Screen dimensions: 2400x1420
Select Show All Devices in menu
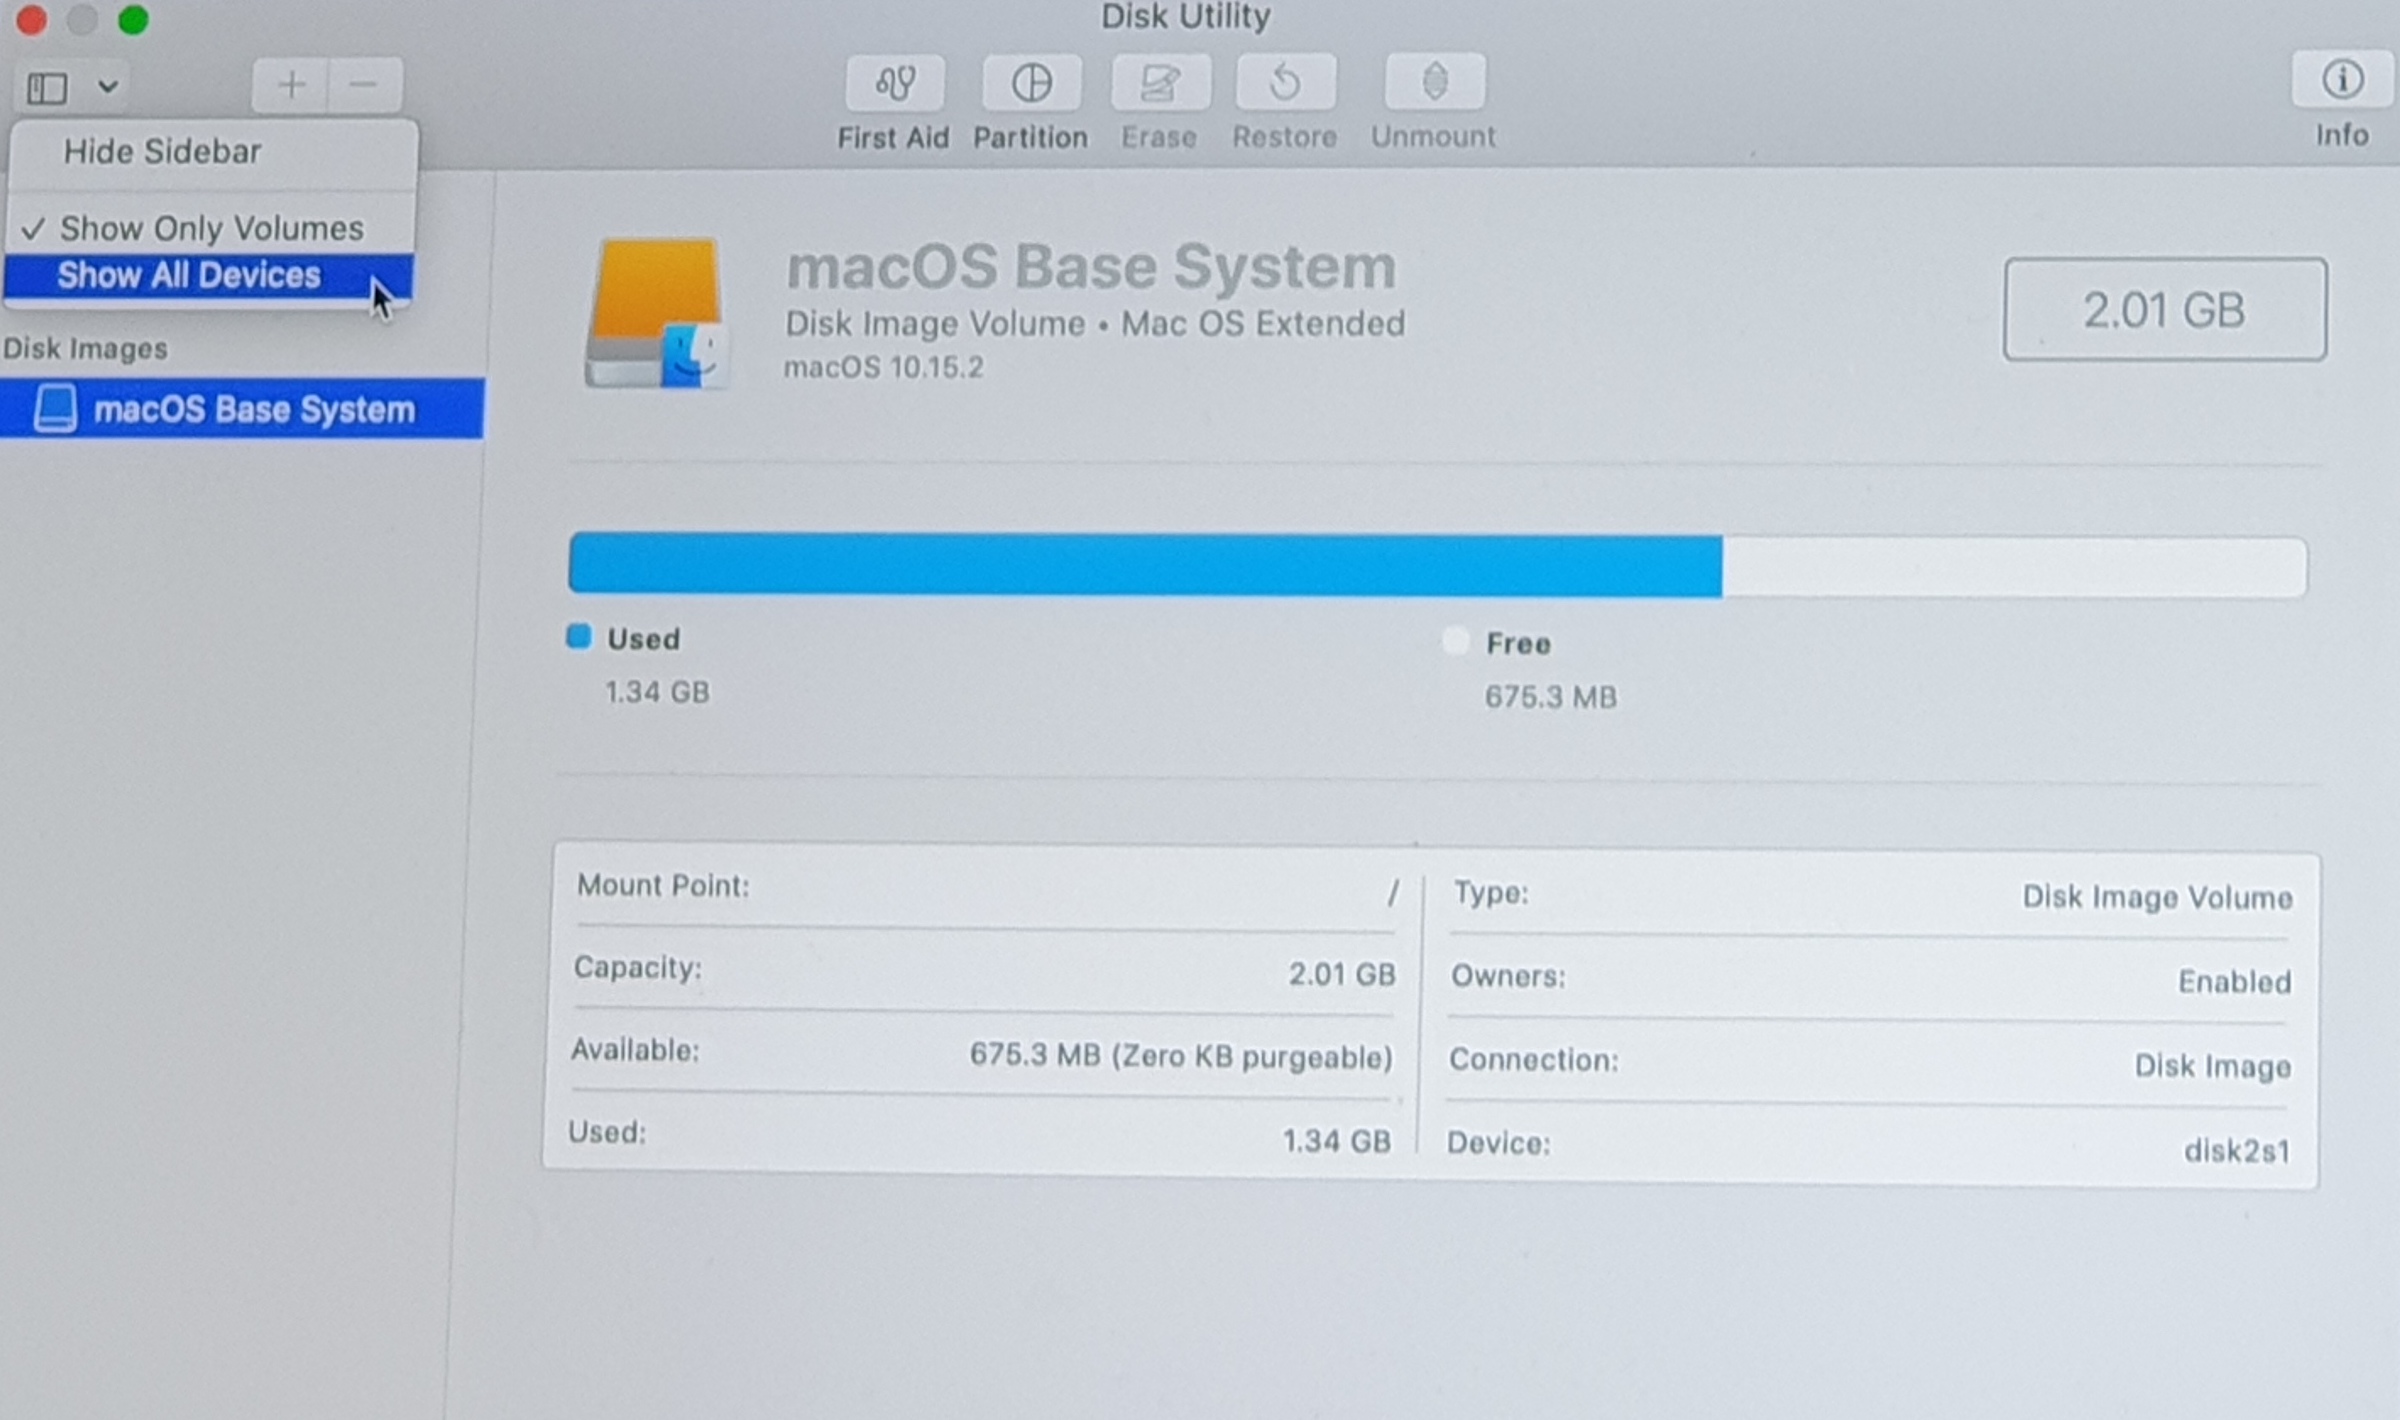[189, 276]
